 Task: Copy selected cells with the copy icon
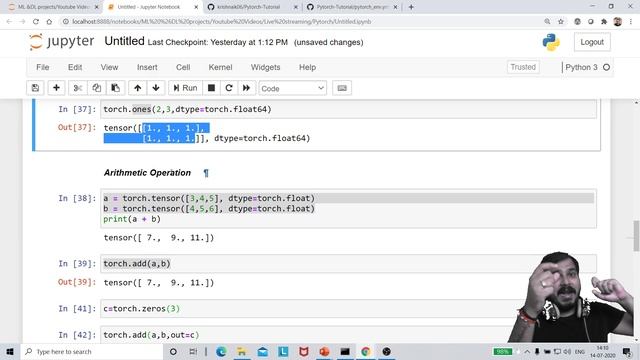(97, 88)
